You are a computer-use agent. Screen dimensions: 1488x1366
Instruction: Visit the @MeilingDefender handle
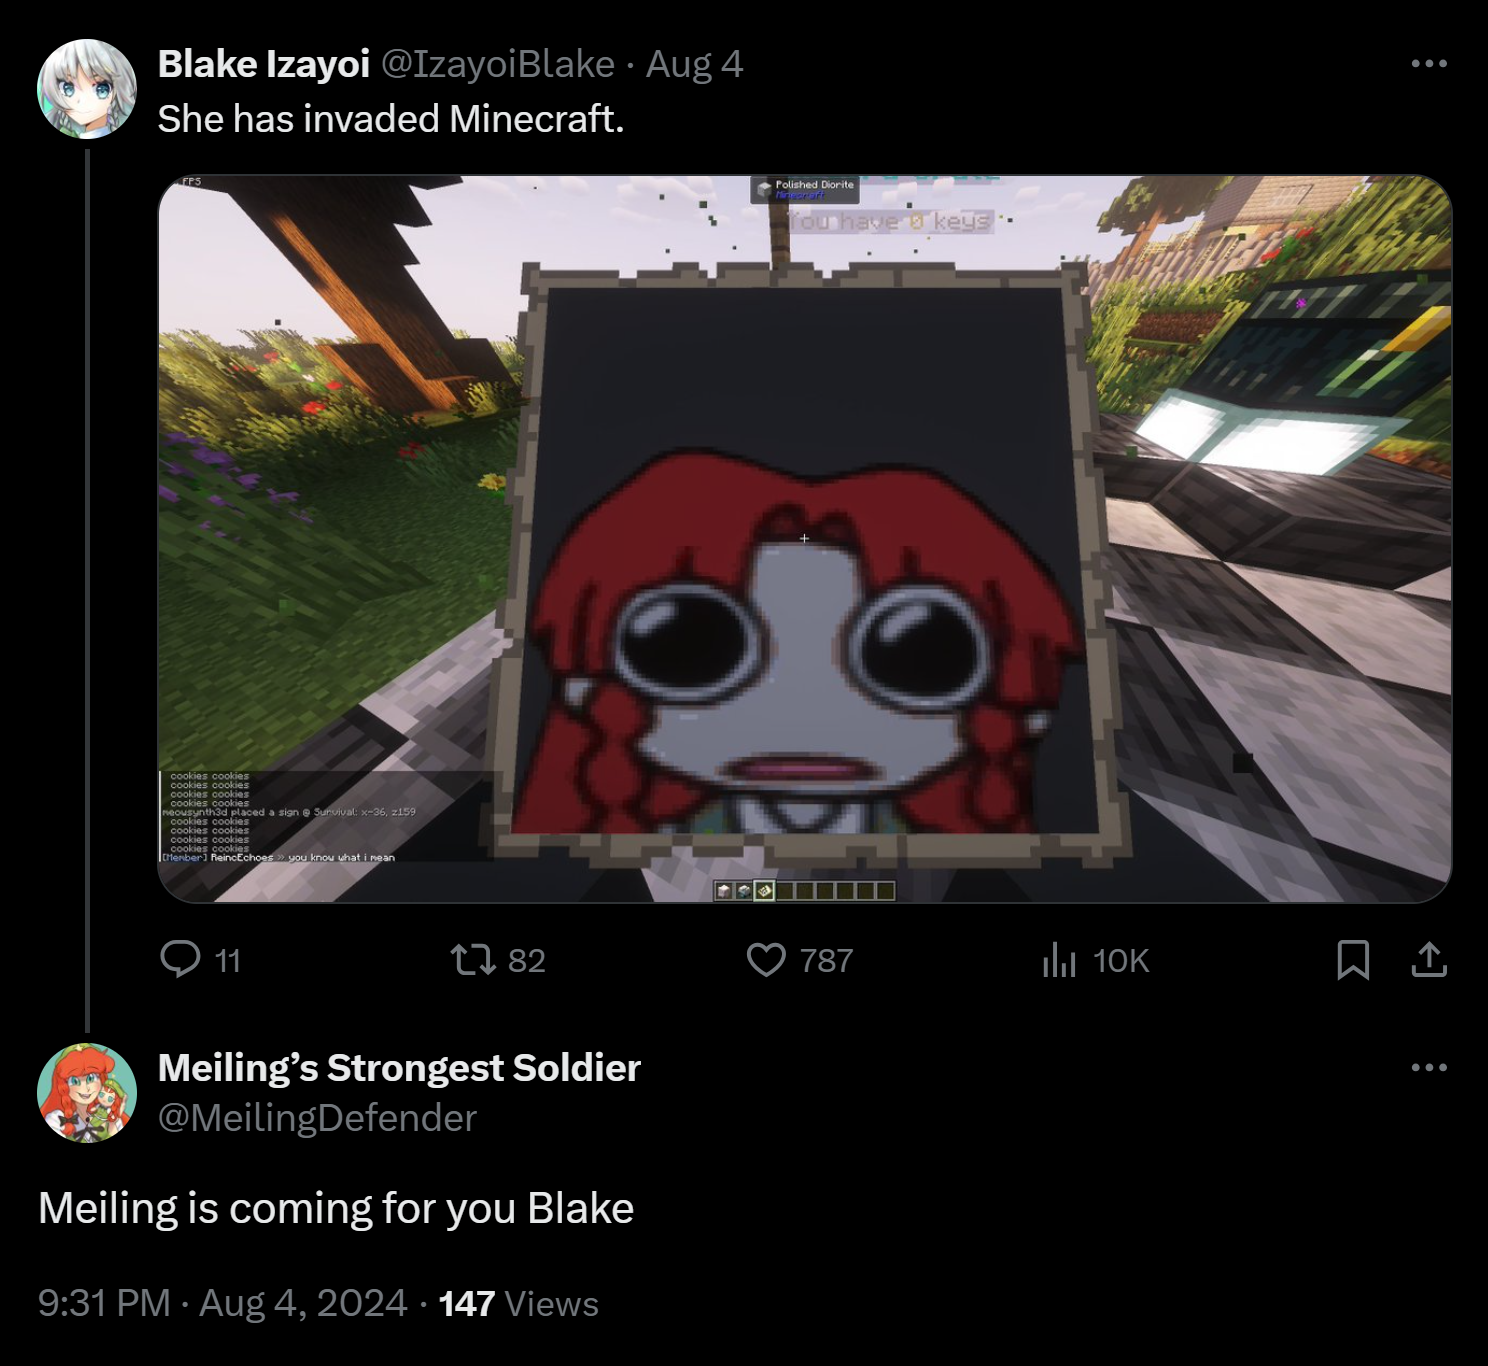(318, 1118)
